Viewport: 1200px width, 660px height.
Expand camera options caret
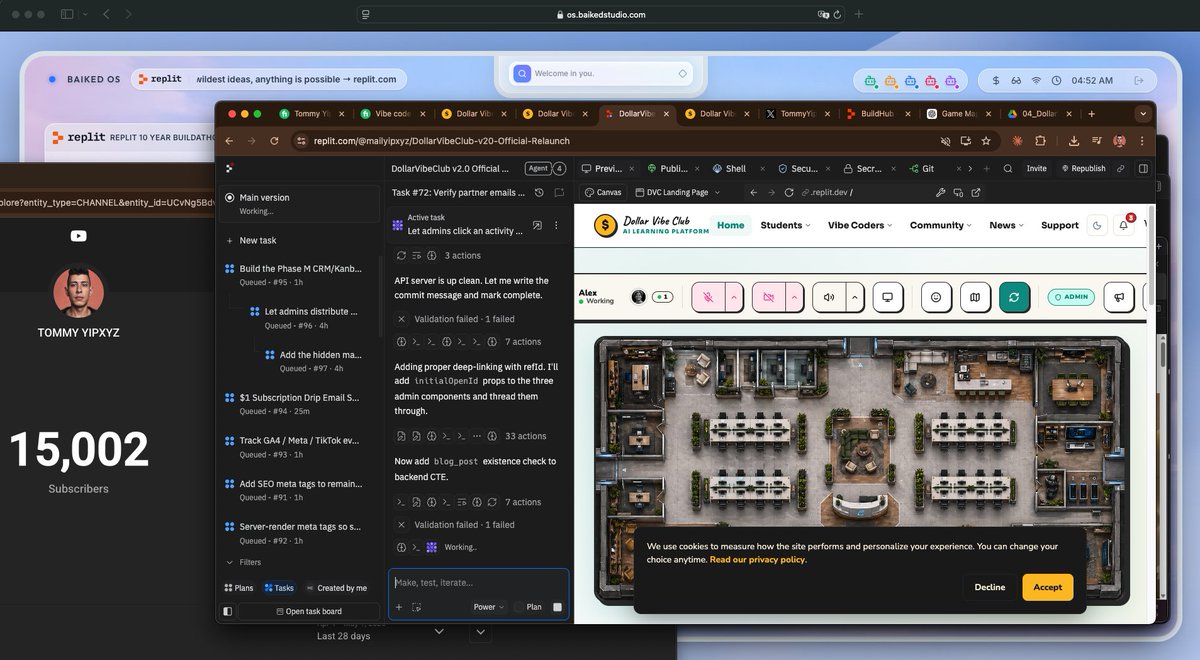pyautogui.click(x=794, y=297)
